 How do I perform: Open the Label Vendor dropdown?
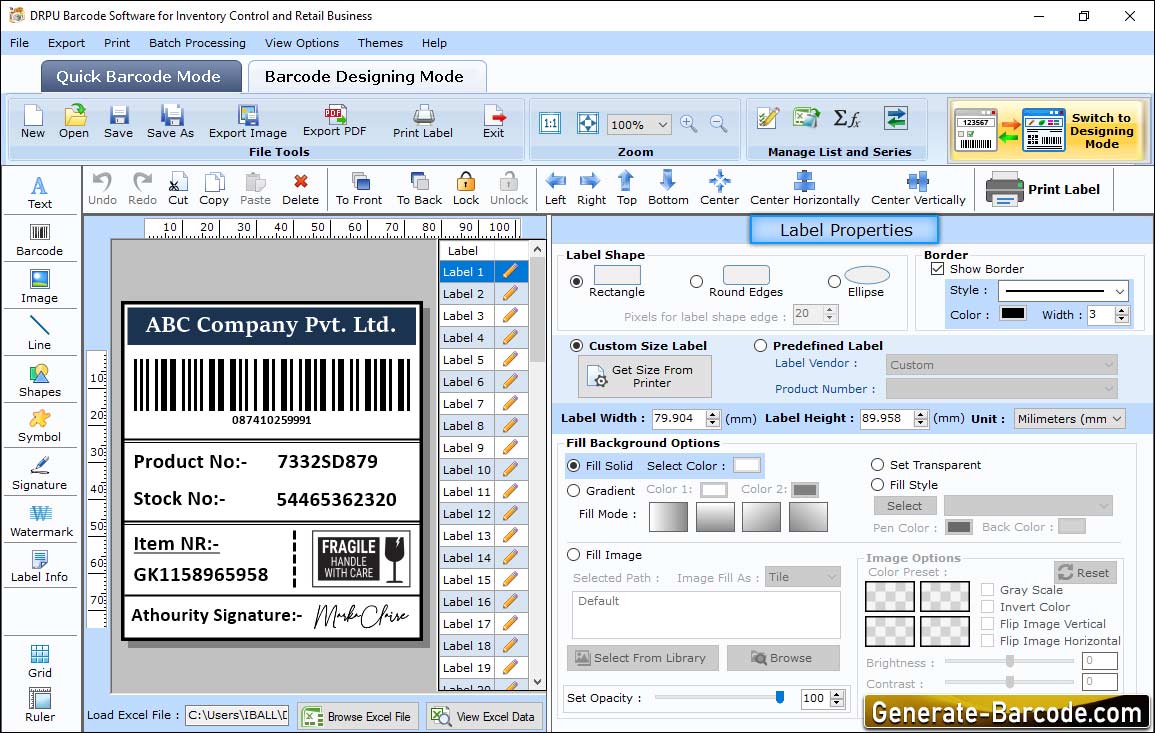[1002, 365]
